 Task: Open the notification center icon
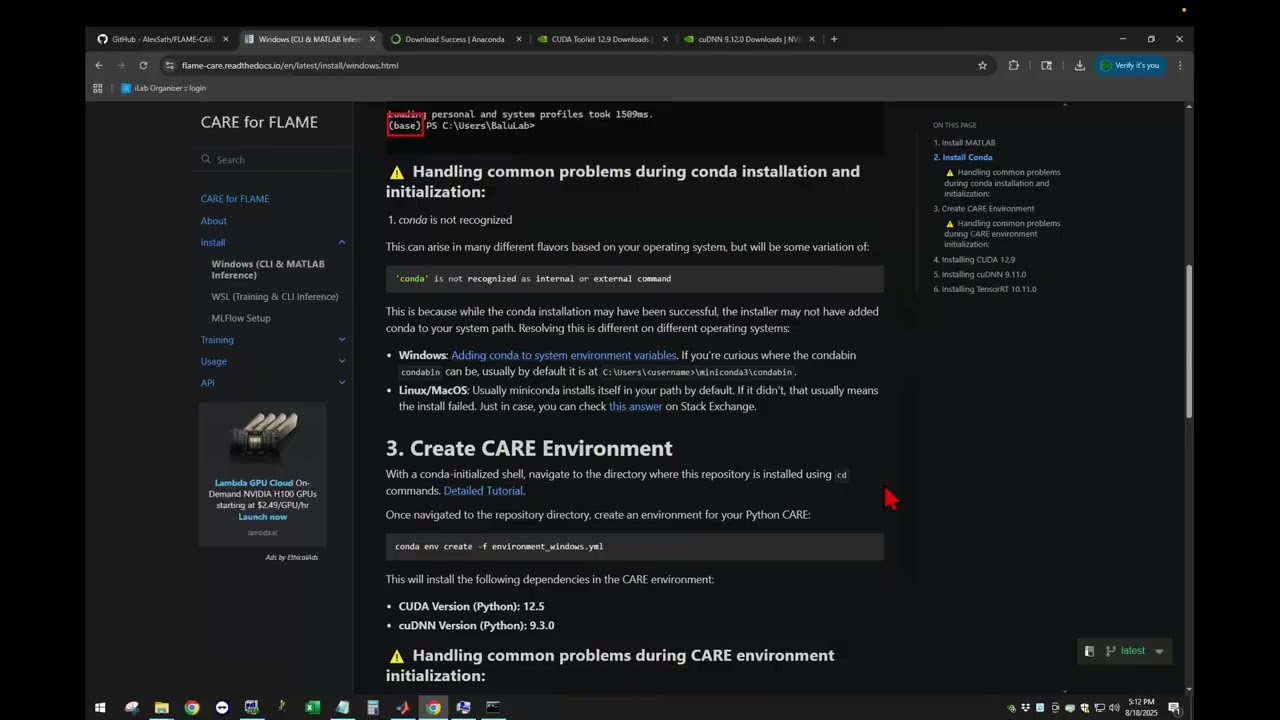(x=1174, y=708)
